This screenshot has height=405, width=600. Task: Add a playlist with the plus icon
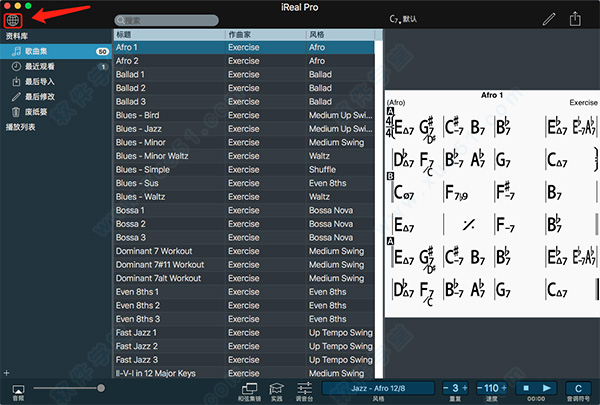(x=6, y=372)
